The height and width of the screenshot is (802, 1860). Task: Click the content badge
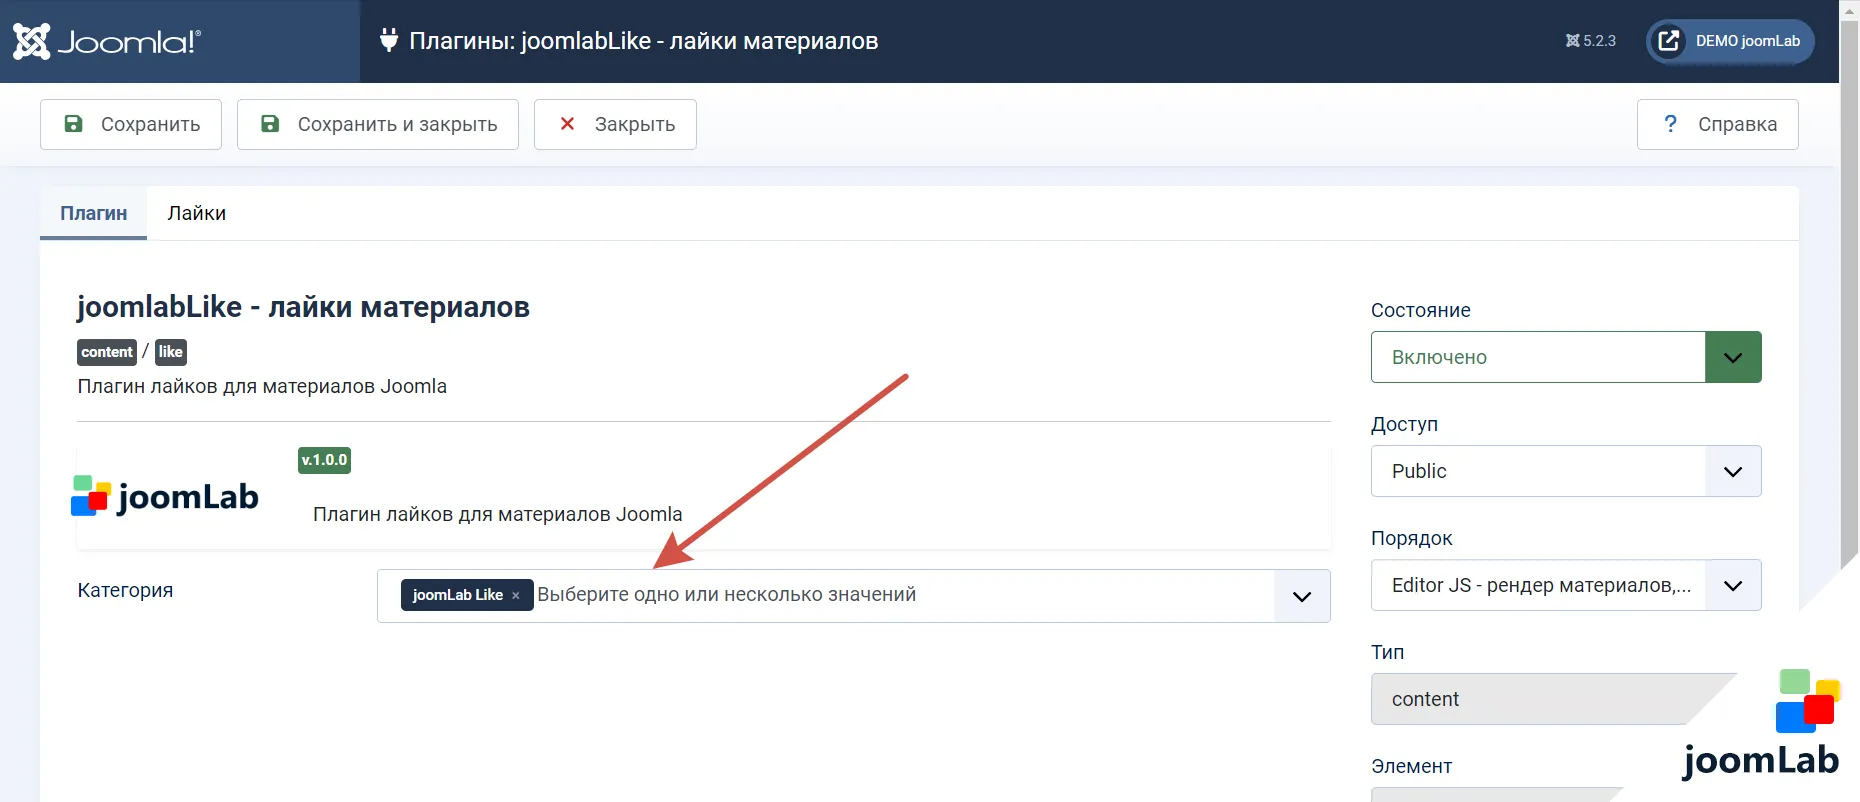pyautogui.click(x=107, y=352)
